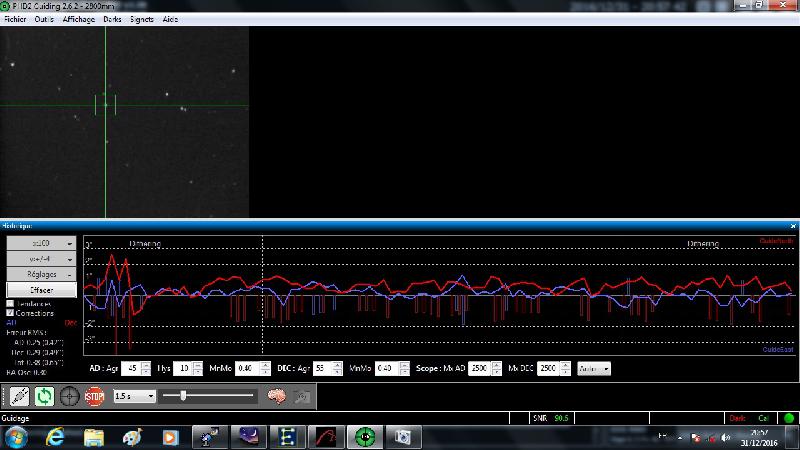Increase AD MnMo with up spinner arrow
The height and width of the screenshot is (450, 800).
tap(265, 365)
